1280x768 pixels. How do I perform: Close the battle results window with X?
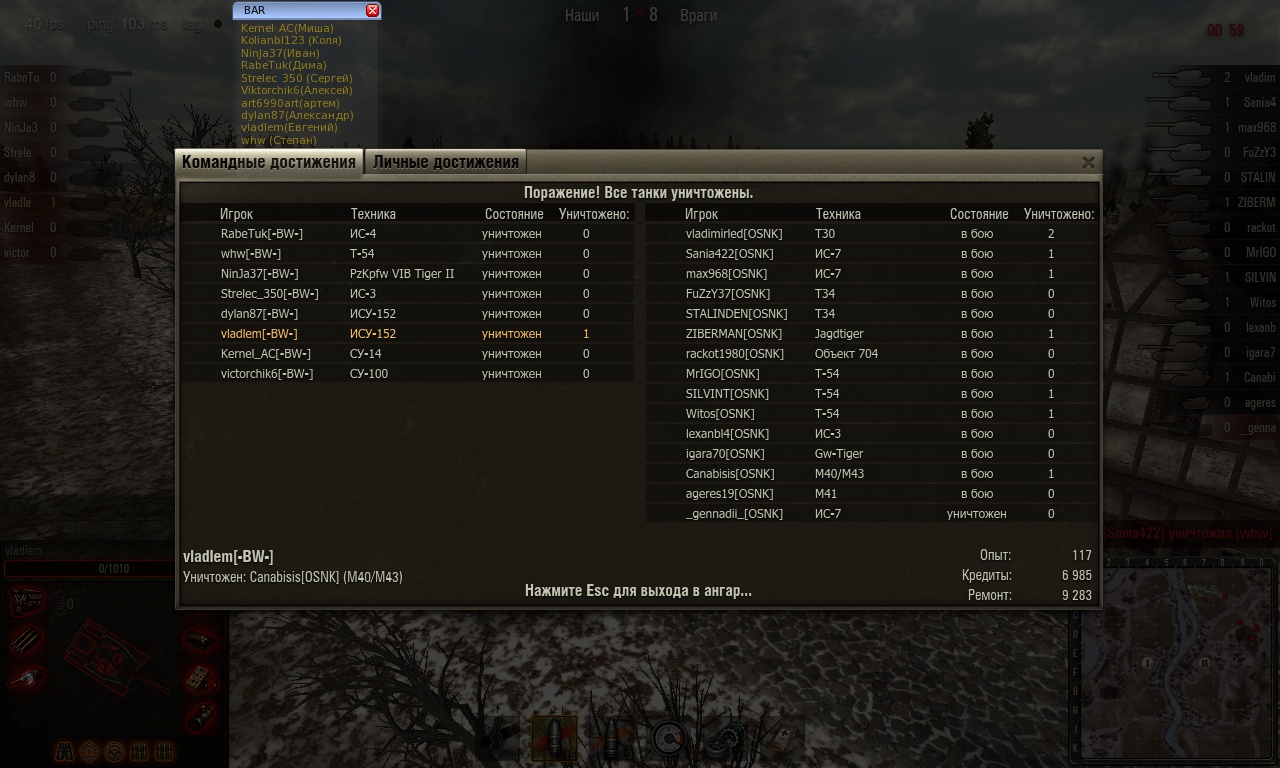click(1088, 162)
